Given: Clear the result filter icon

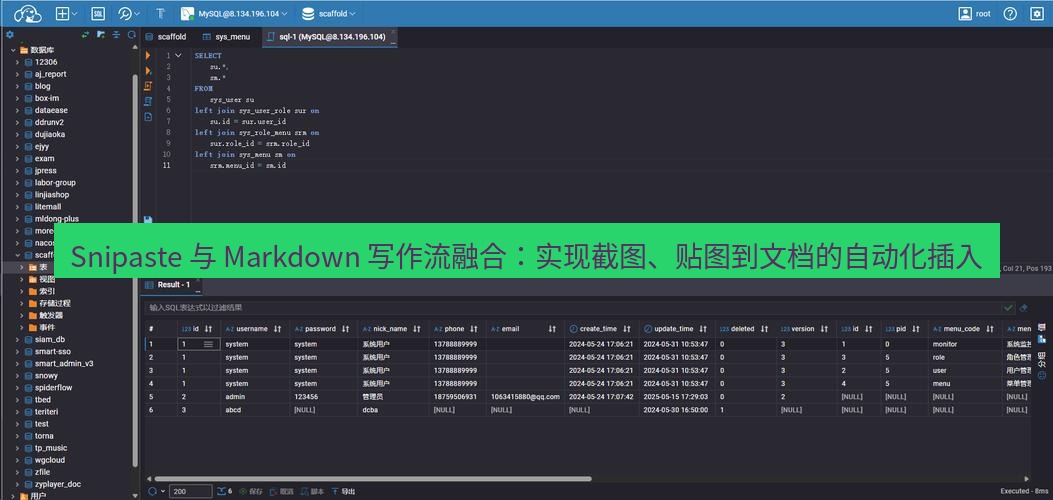Looking at the screenshot, I should click(x=1023, y=308).
